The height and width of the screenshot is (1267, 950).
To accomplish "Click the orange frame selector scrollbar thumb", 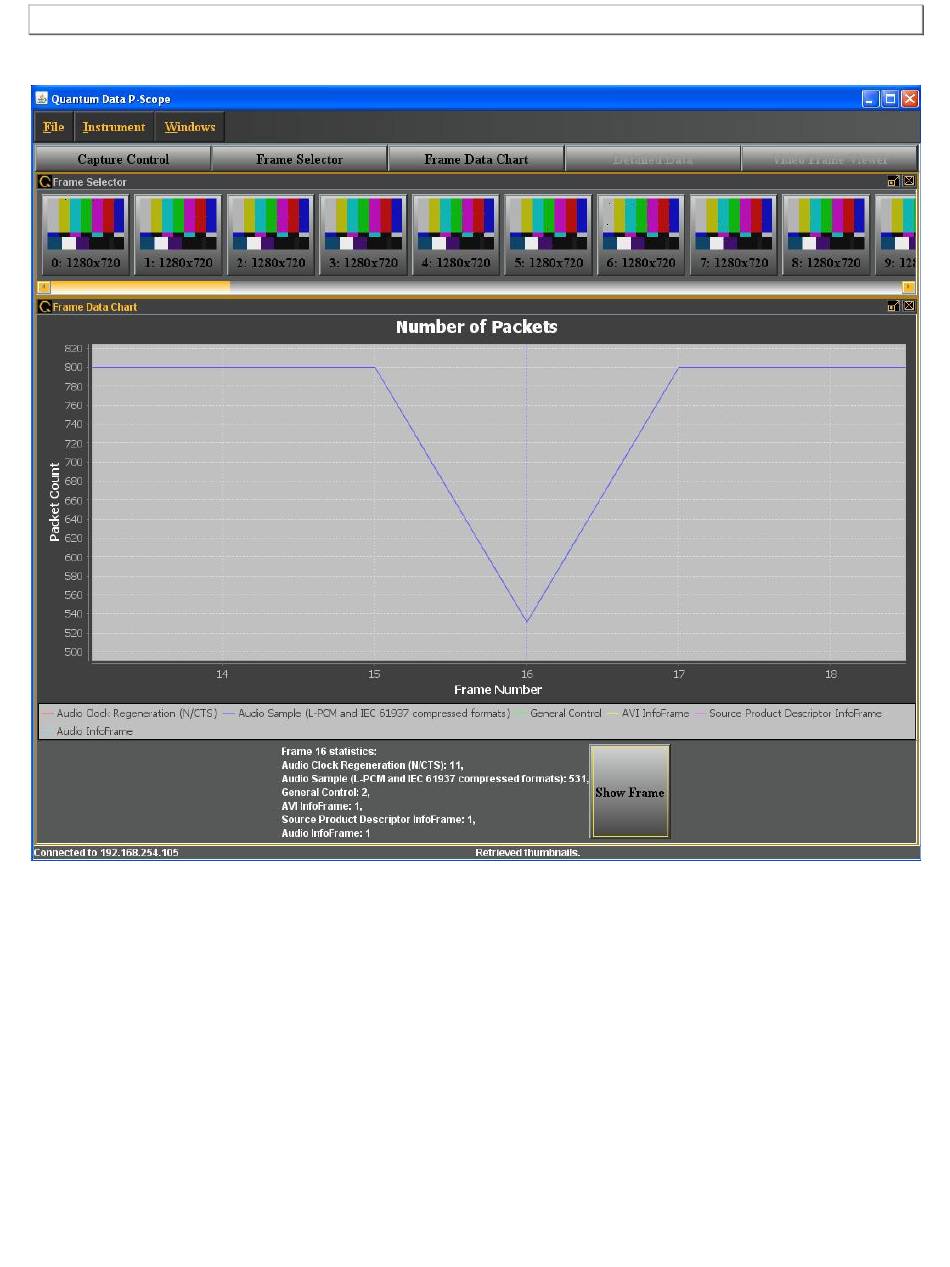I will pyautogui.click(x=139, y=288).
